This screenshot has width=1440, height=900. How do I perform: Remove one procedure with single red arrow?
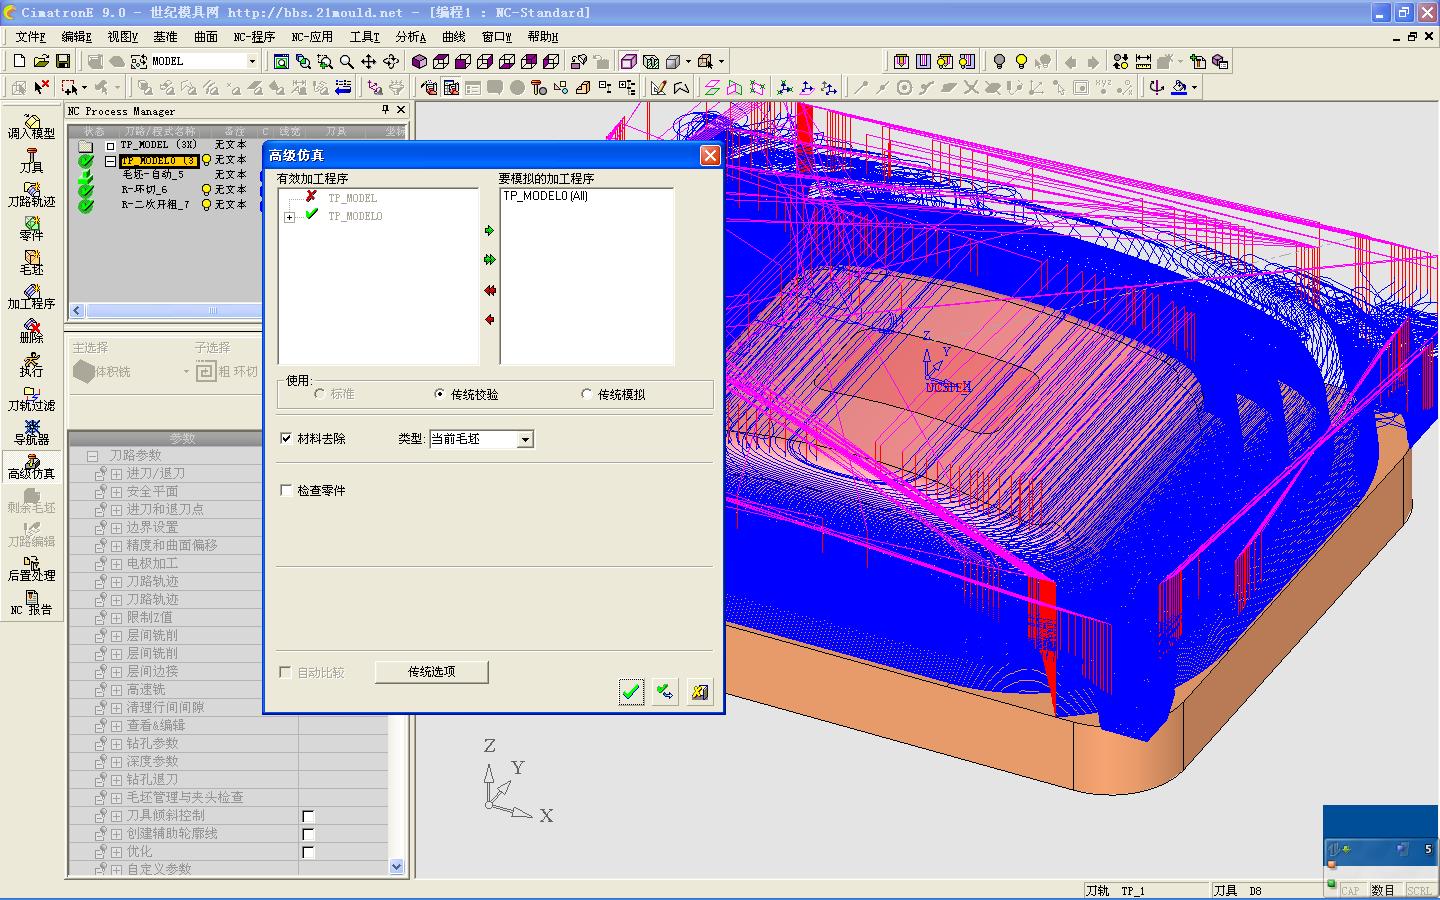[489, 319]
